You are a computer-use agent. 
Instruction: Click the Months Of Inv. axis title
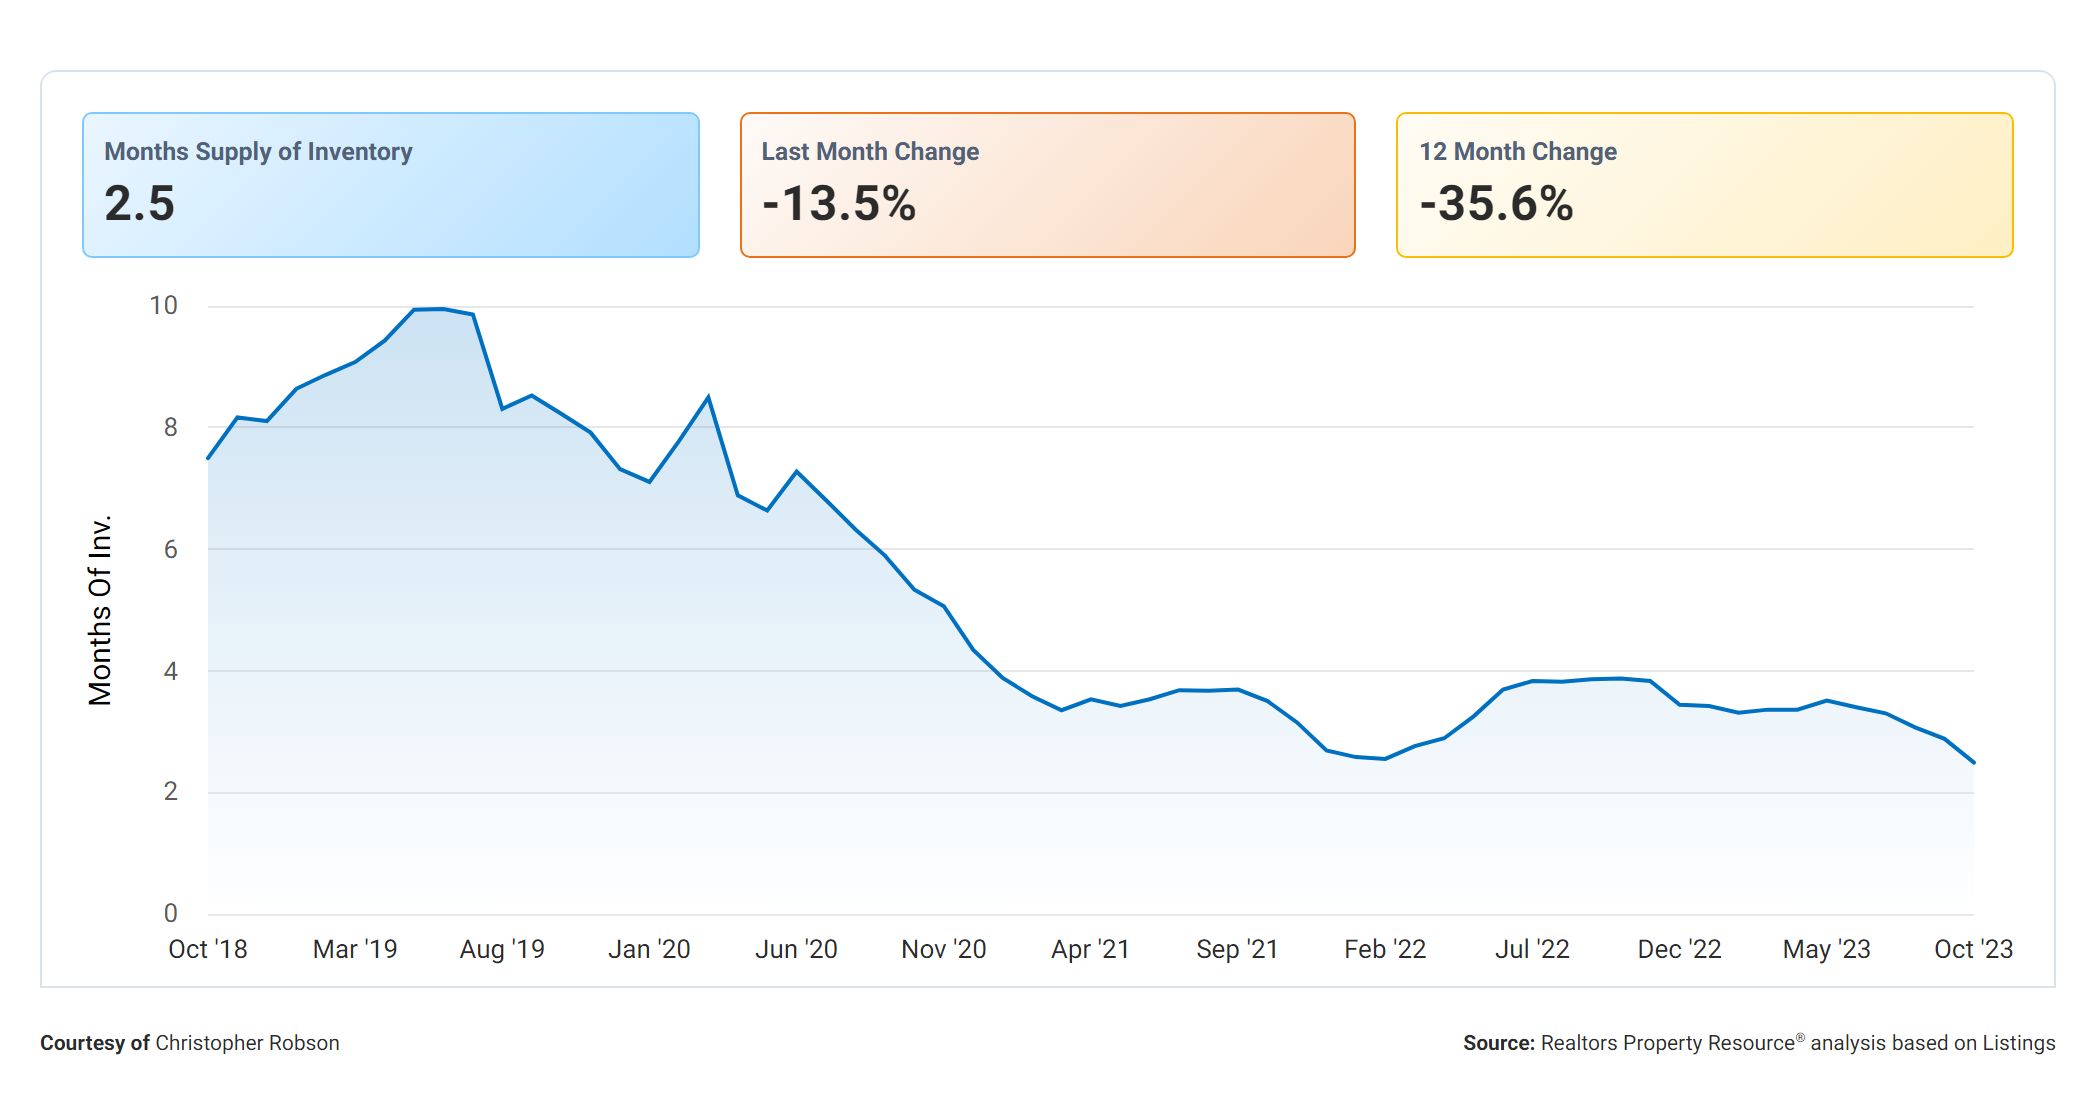[x=100, y=610]
